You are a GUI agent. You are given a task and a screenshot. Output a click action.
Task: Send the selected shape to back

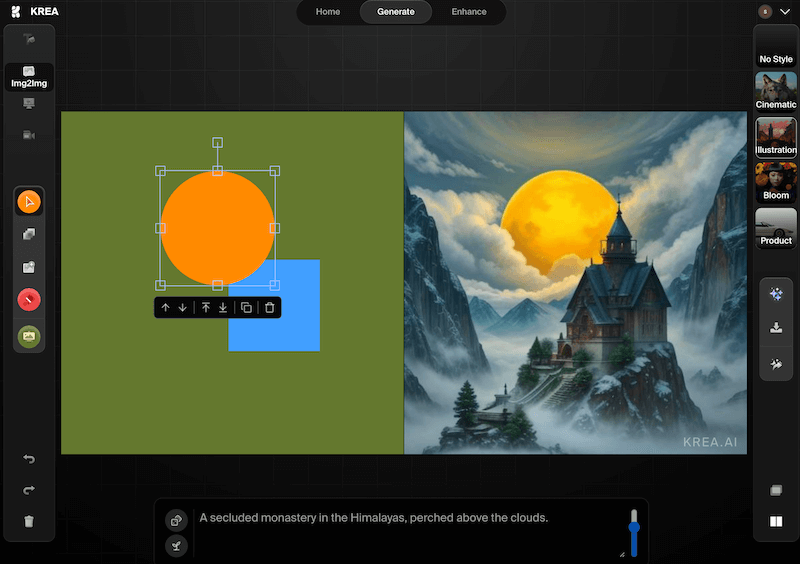pos(223,308)
